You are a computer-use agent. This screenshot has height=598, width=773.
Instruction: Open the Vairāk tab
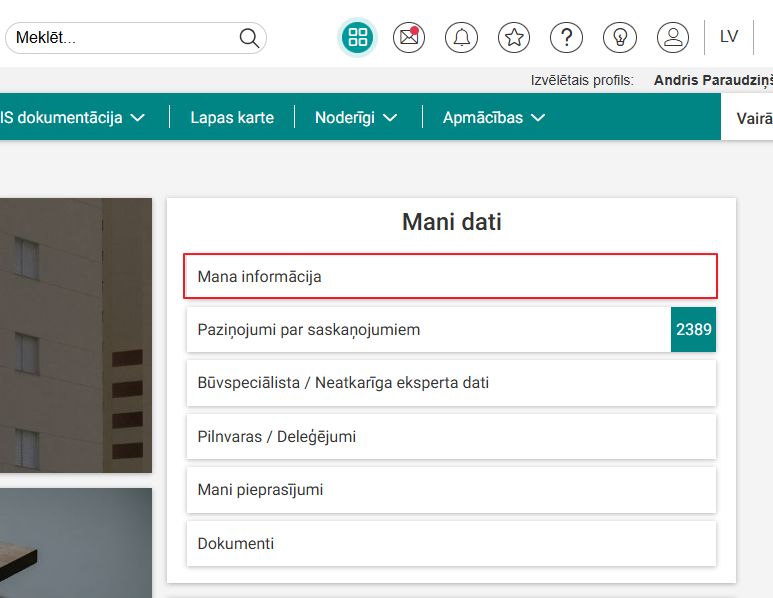[x=753, y=118]
